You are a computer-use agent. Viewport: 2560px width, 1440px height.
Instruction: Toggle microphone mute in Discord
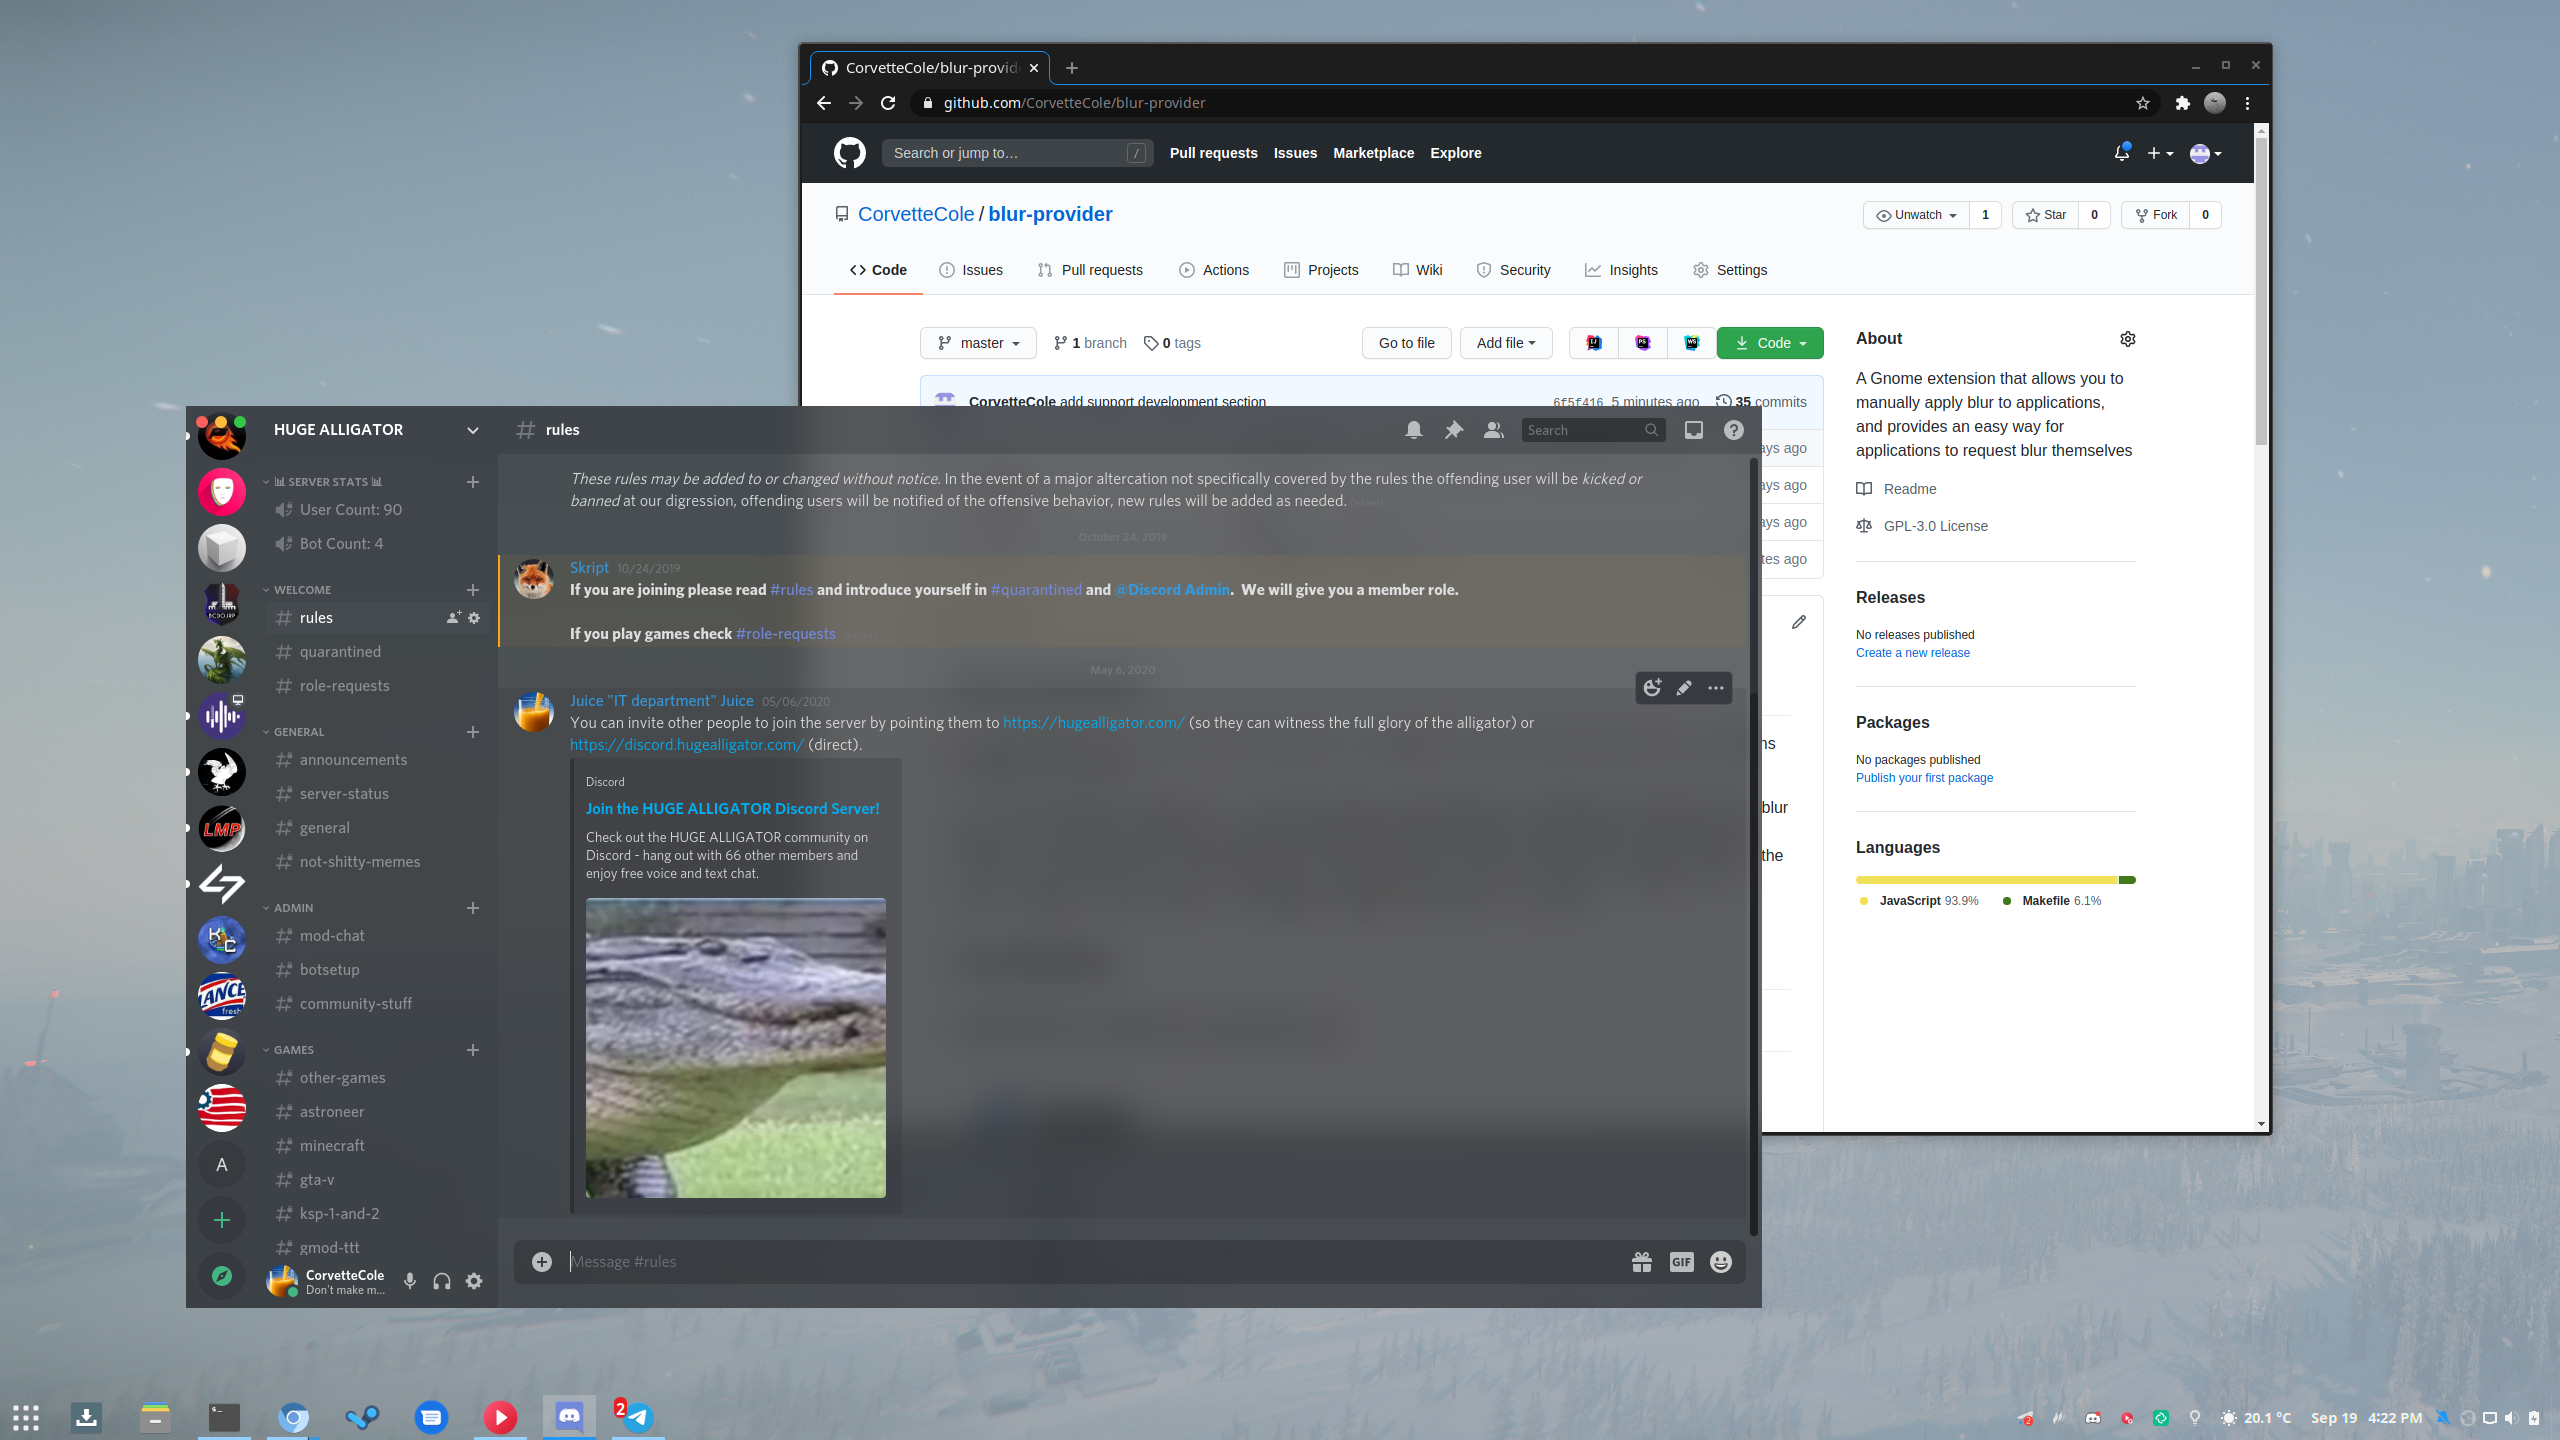pos(410,1281)
